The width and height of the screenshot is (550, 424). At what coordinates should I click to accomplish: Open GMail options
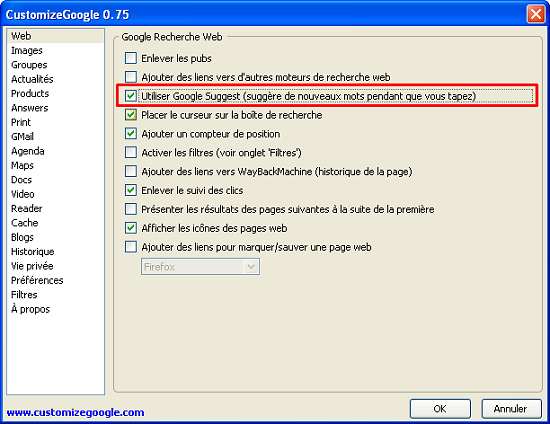(55, 137)
